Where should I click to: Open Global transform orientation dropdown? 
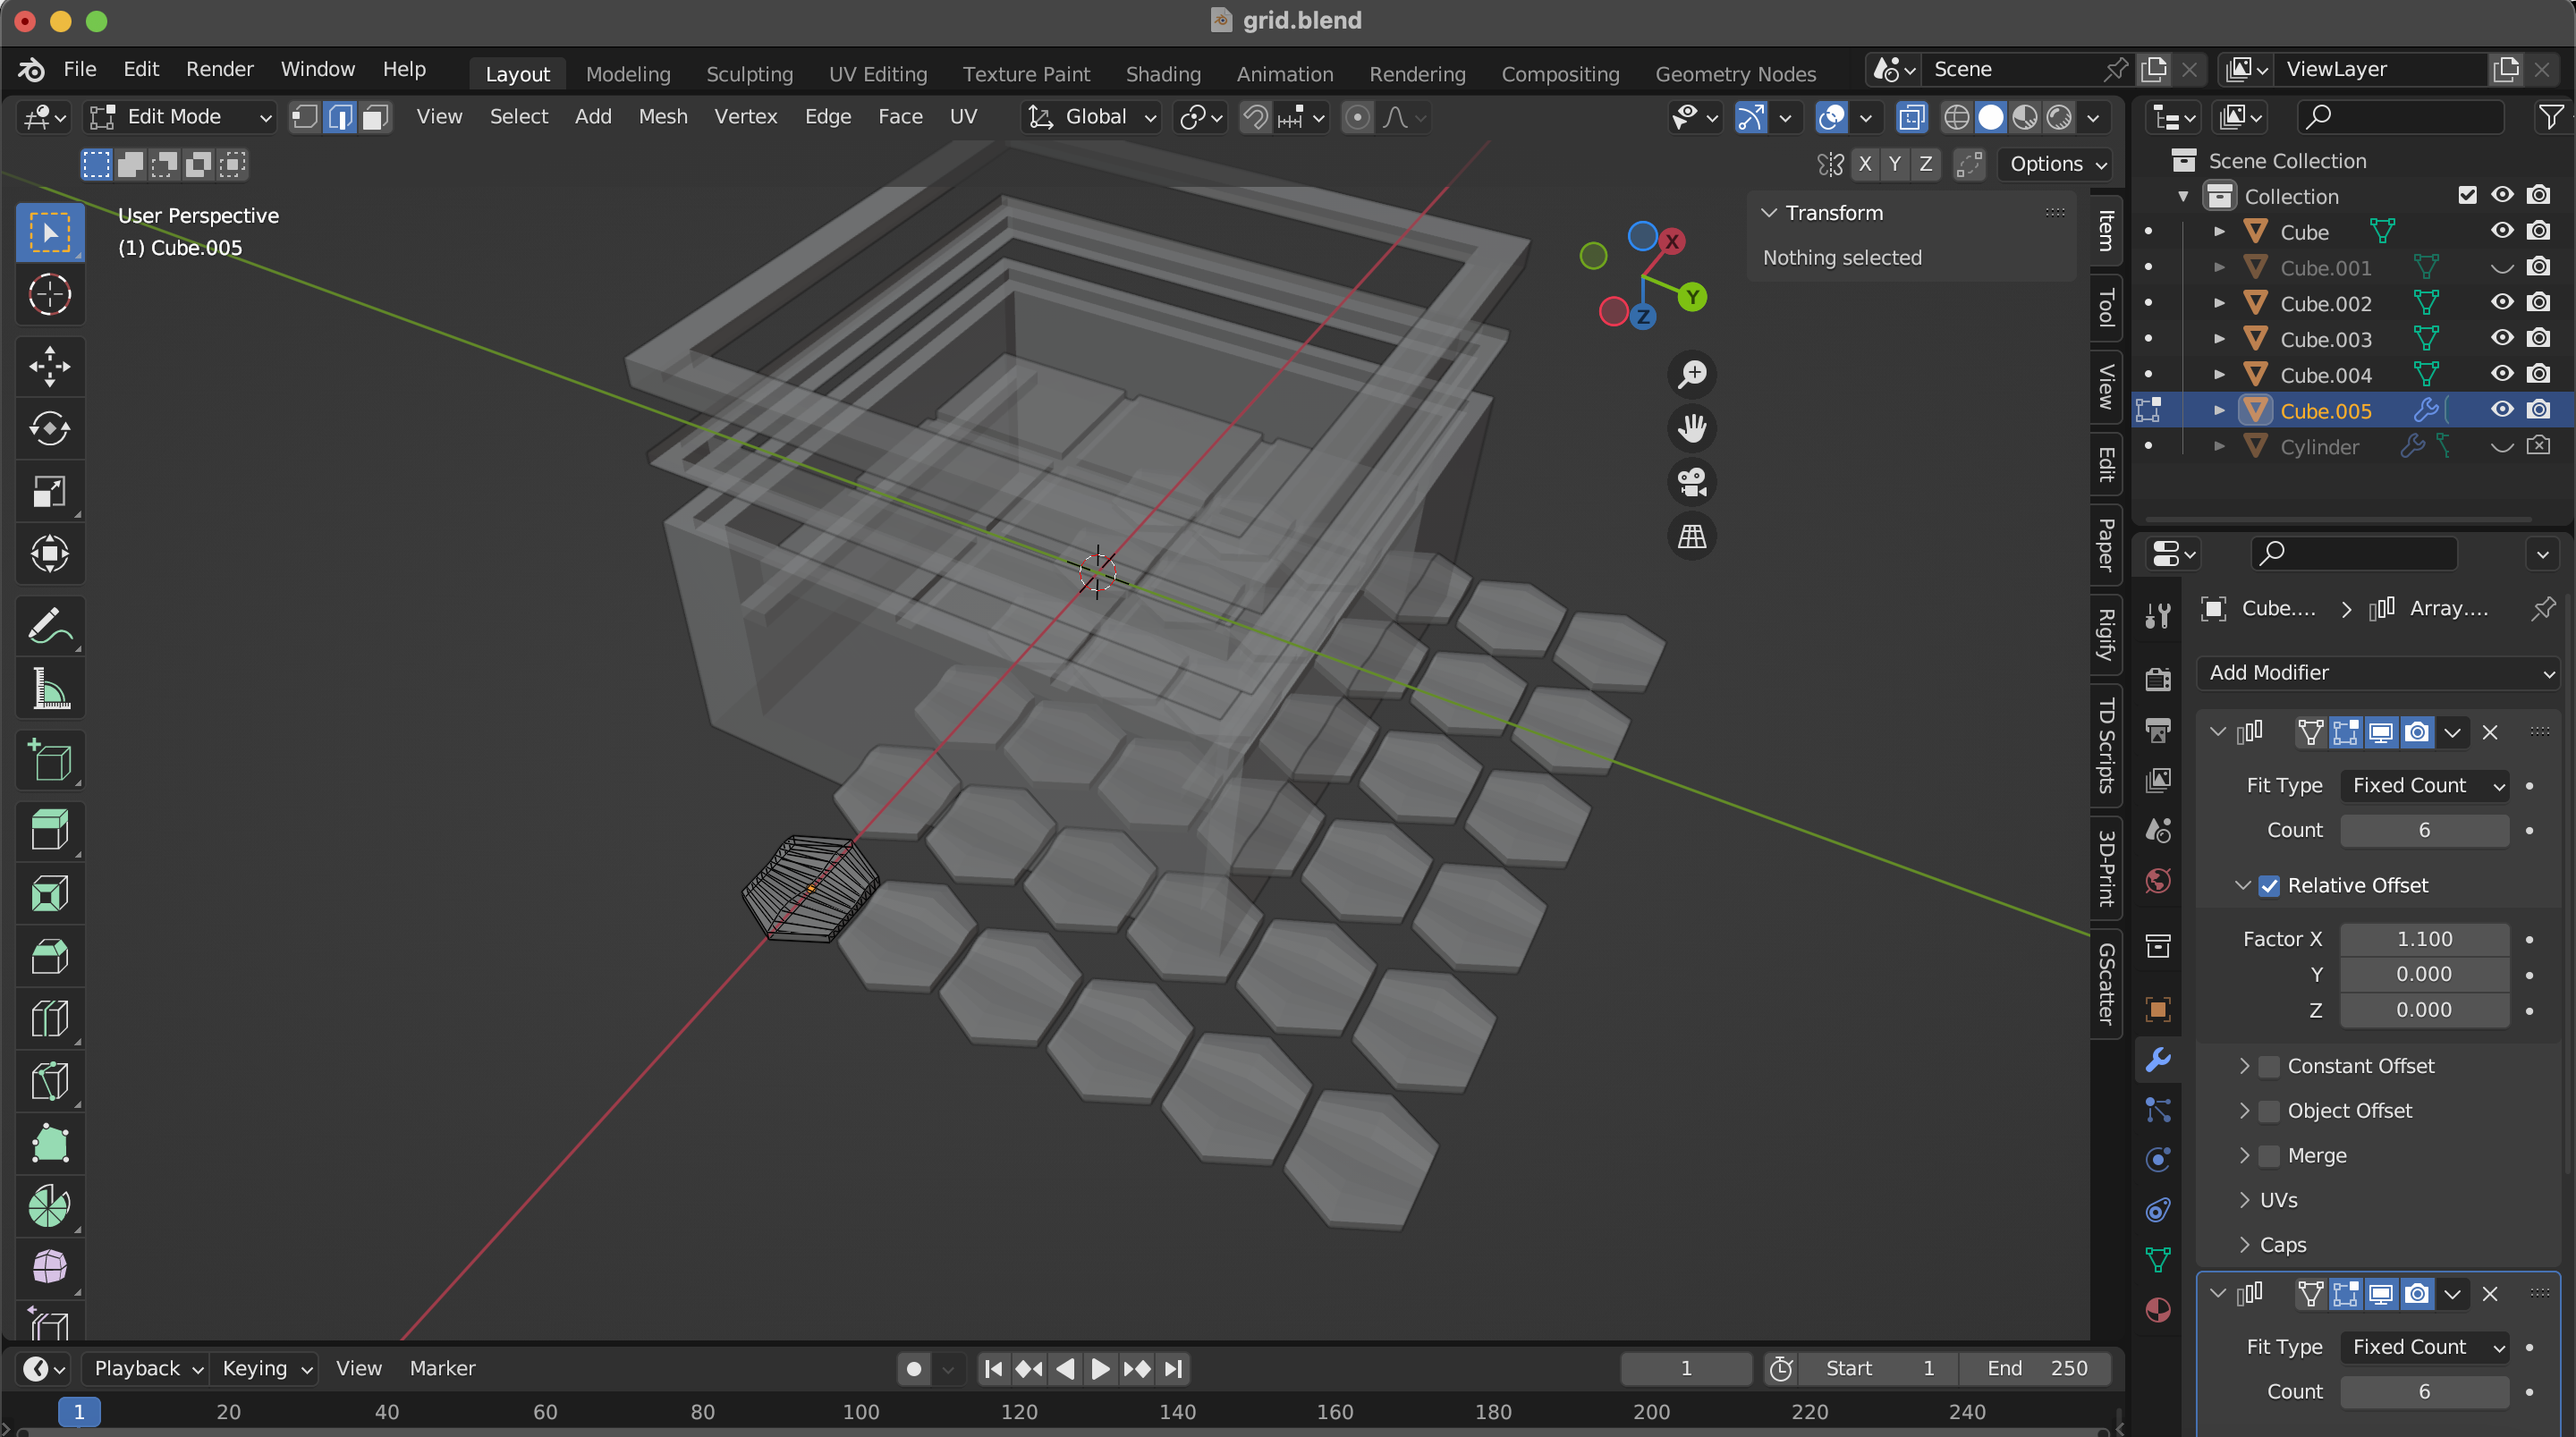pyautogui.click(x=1092, y=117)
